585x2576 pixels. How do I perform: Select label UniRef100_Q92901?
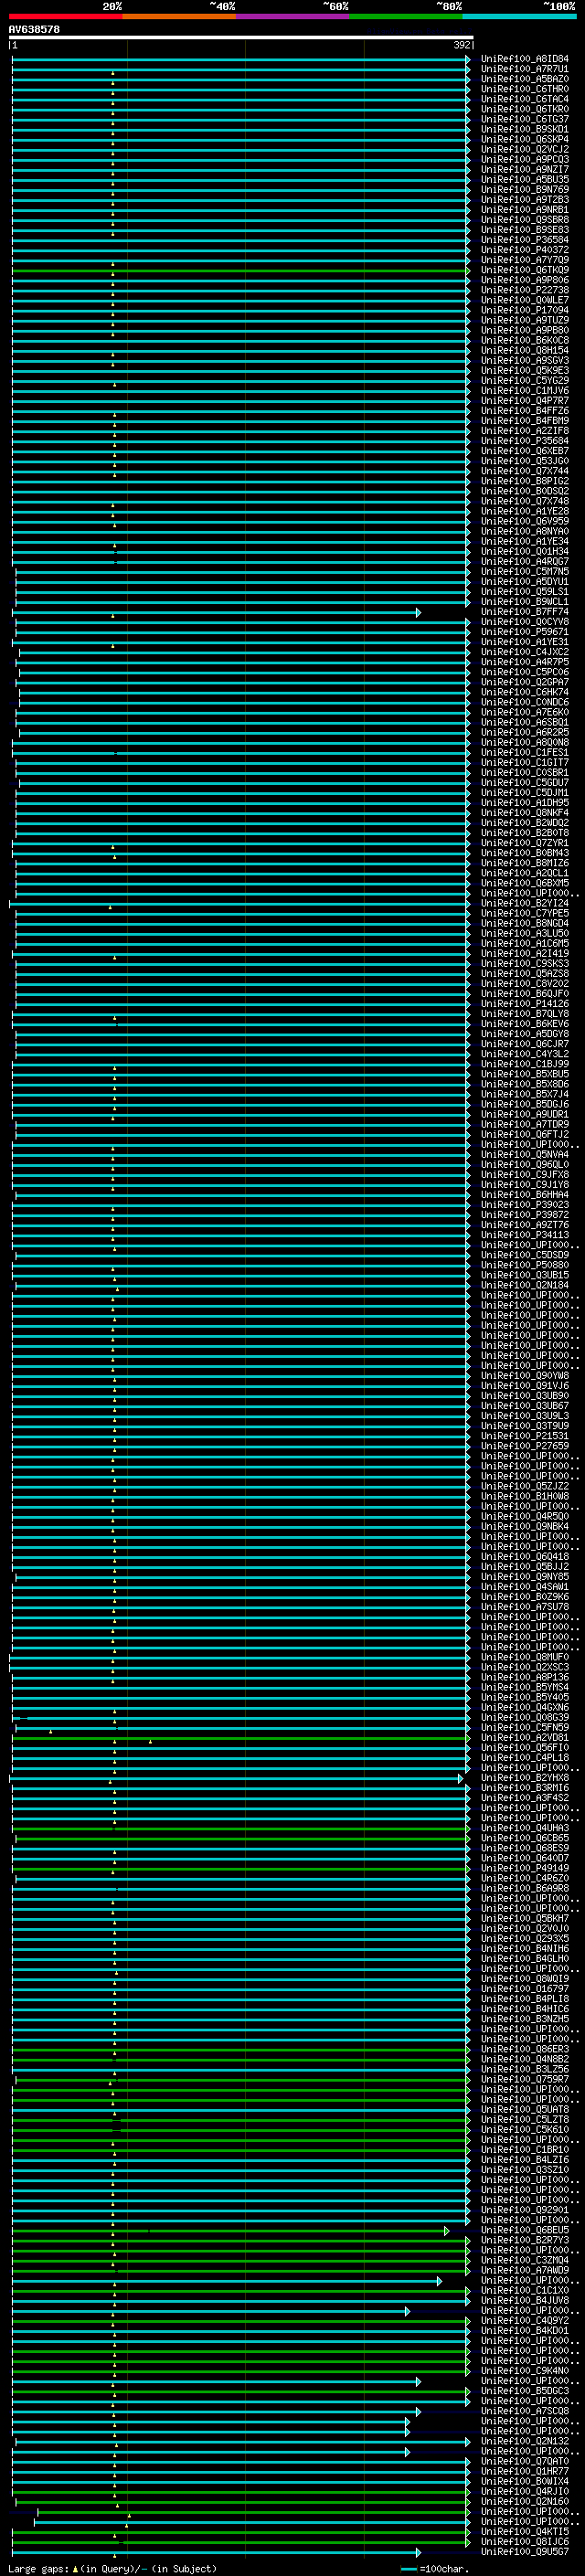point(524,2209)
